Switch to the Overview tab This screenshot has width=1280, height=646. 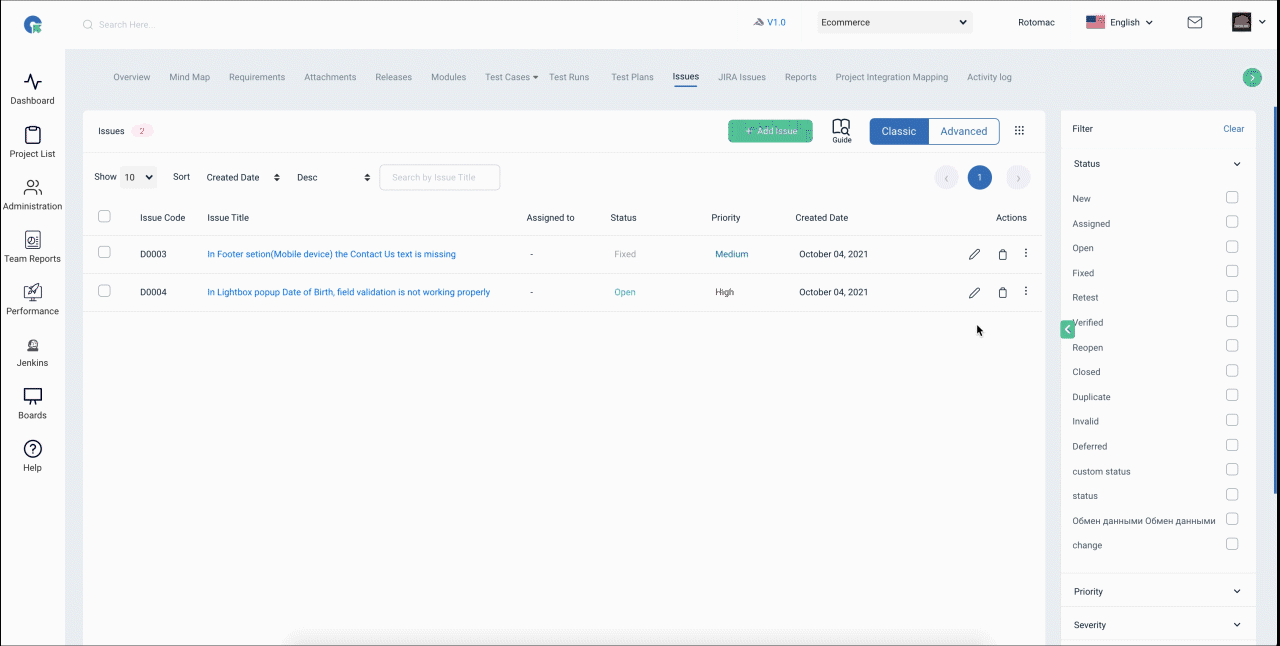click(x=132, y=77)
